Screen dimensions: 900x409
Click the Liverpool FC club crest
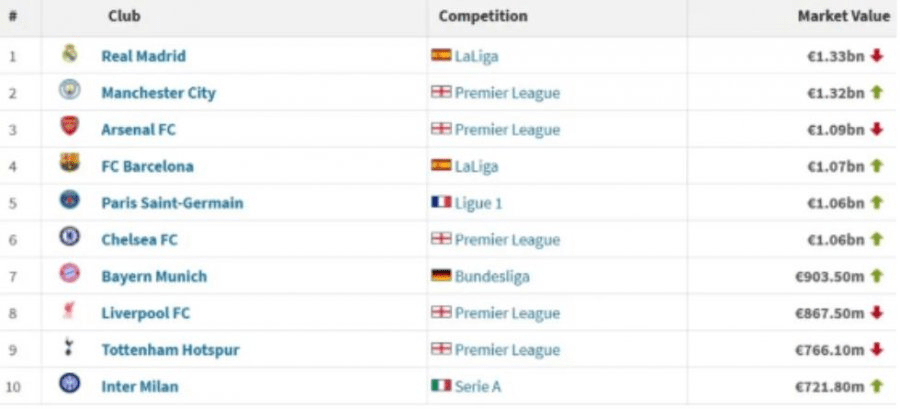point(69,311)
